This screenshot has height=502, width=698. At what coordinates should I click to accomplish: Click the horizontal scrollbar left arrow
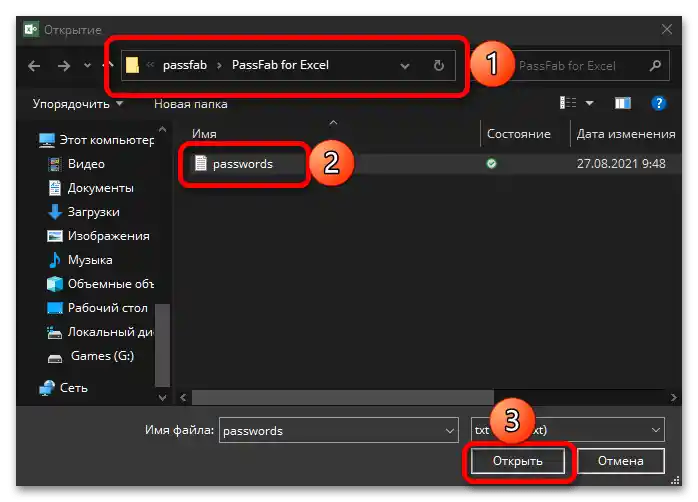[x=183, y=397]
